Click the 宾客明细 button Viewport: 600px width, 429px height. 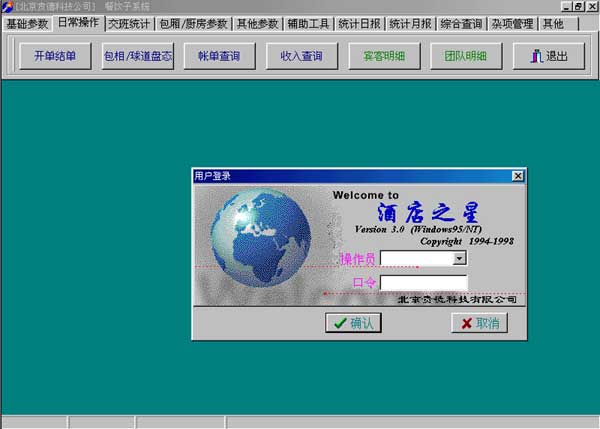[x=384, y=56]
